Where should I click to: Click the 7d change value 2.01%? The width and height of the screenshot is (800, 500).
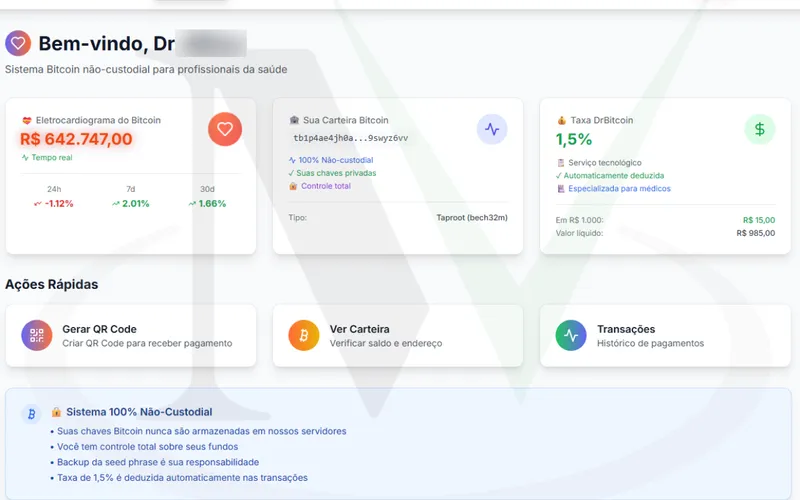pos(136,204)
